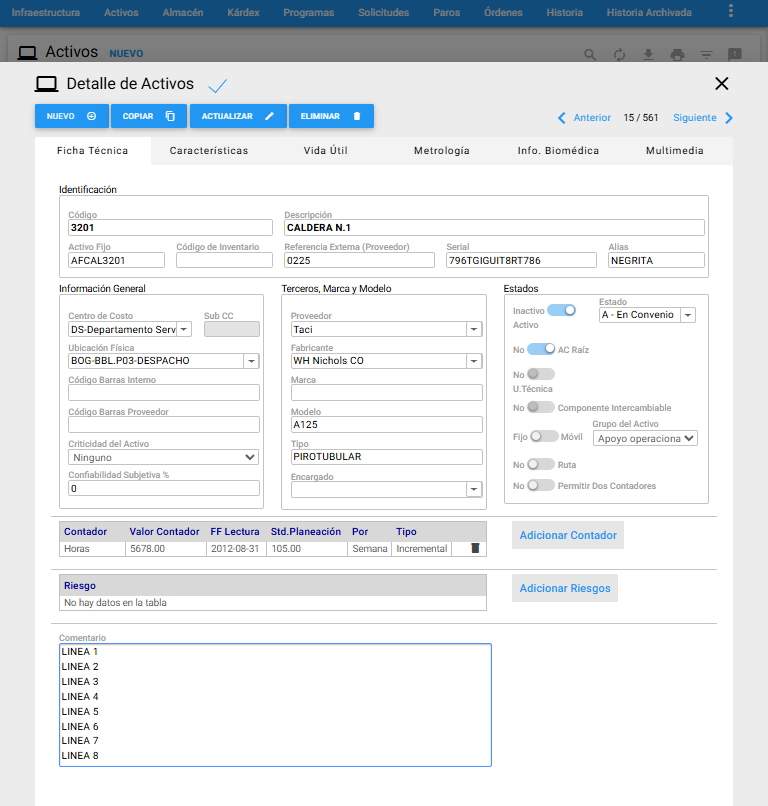Open the Almacén menu
This screenshot has height=806, width=768.
tap(182, 12)
